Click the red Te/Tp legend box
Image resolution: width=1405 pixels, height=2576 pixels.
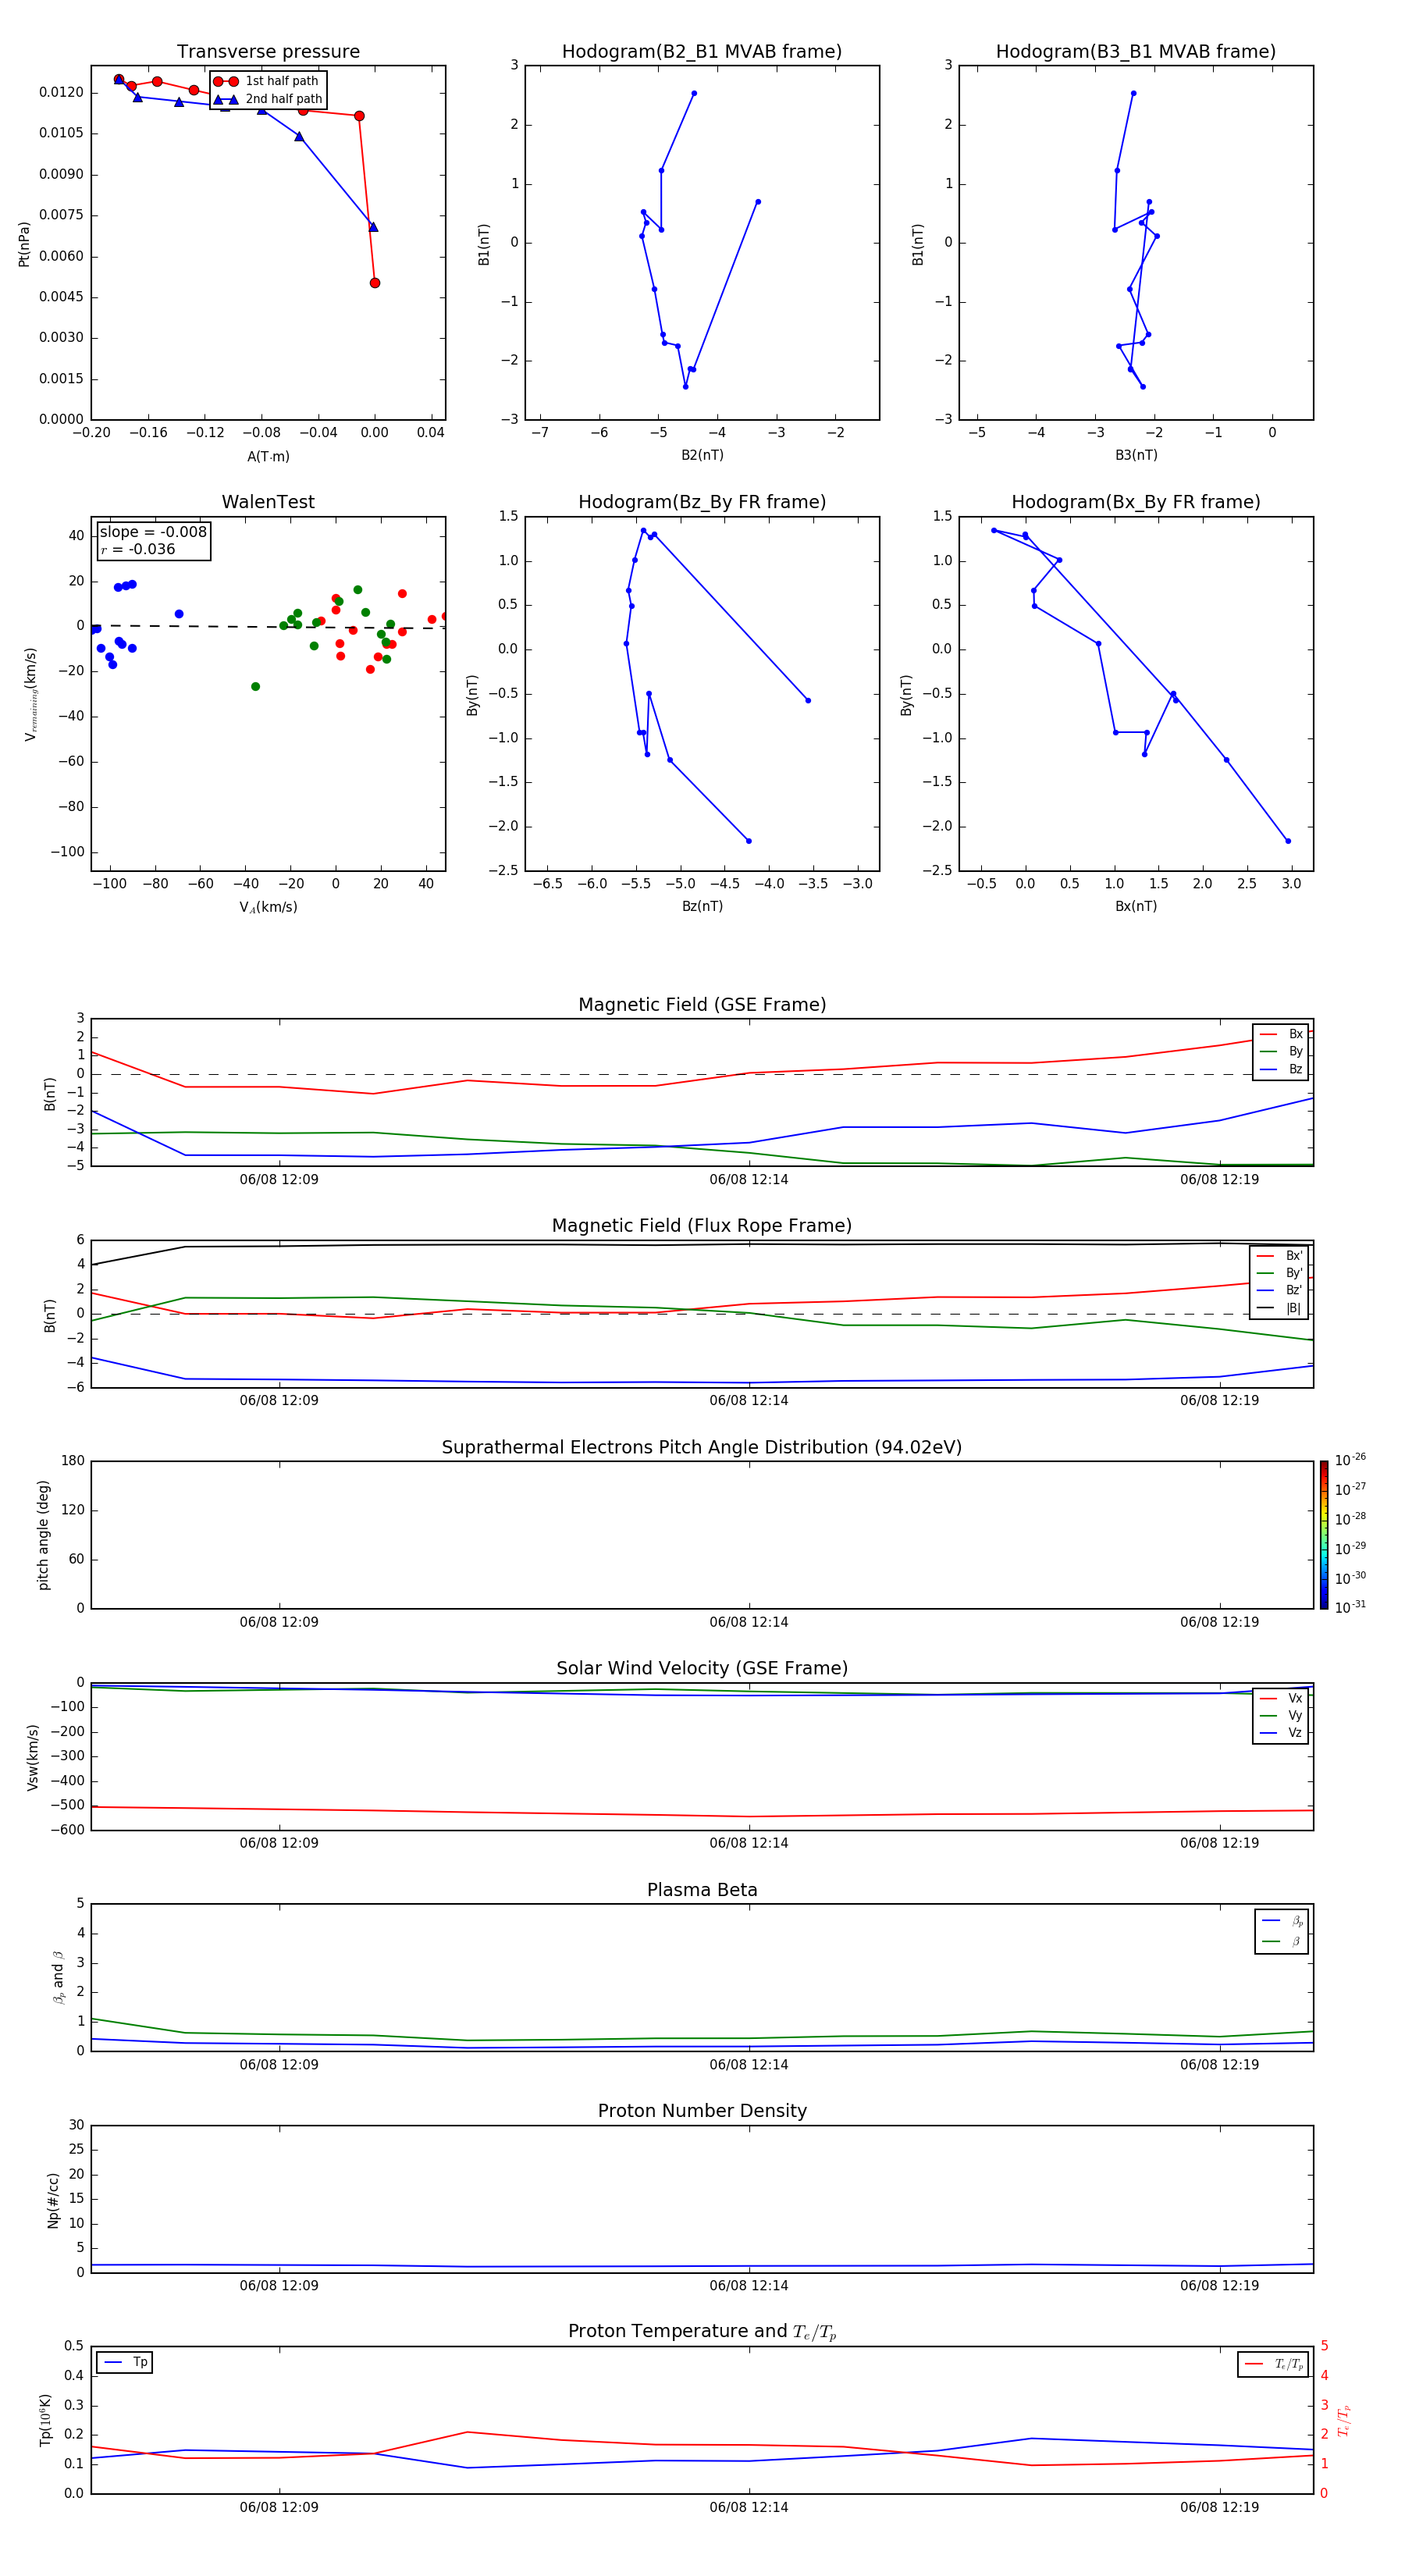coord(1273,2364)
